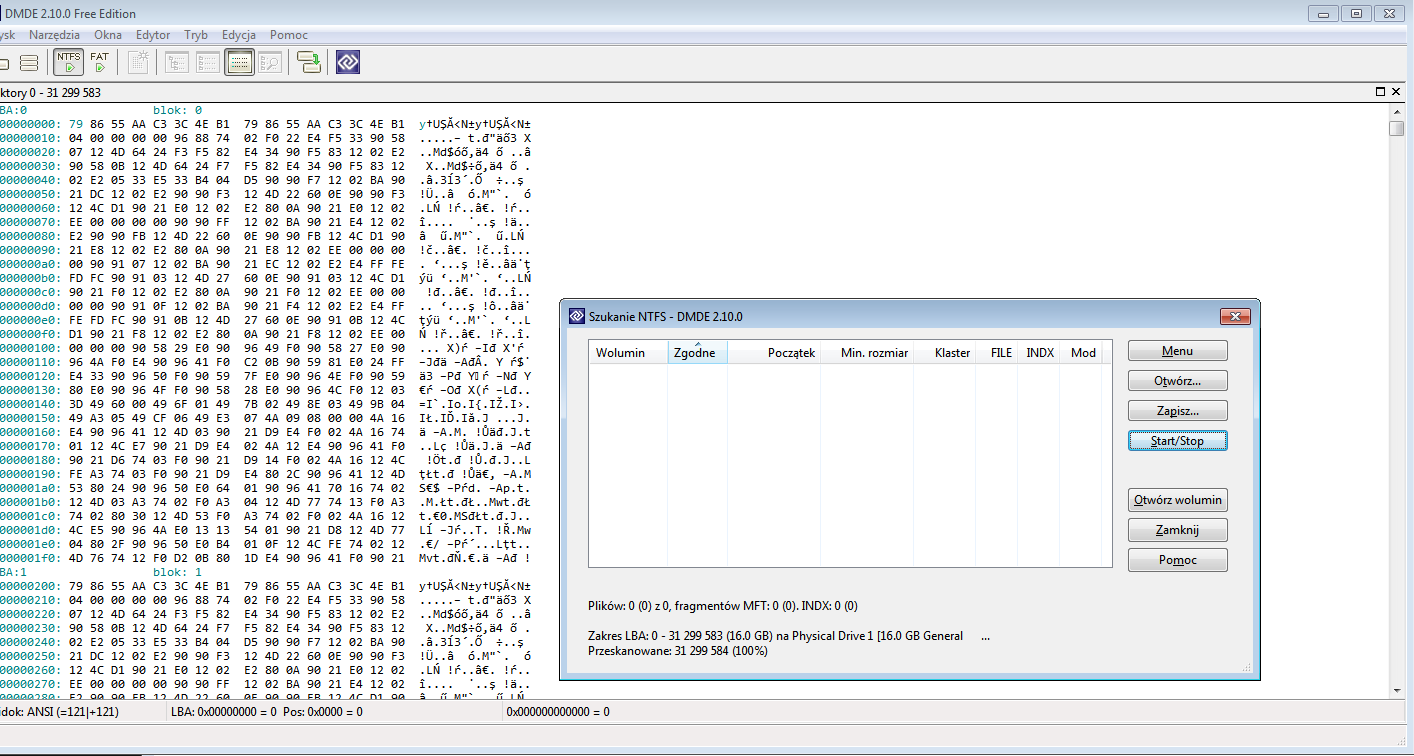1414x756 pixels.
Task: Sort by the INDX column header
Action: tap(1039, 352)
